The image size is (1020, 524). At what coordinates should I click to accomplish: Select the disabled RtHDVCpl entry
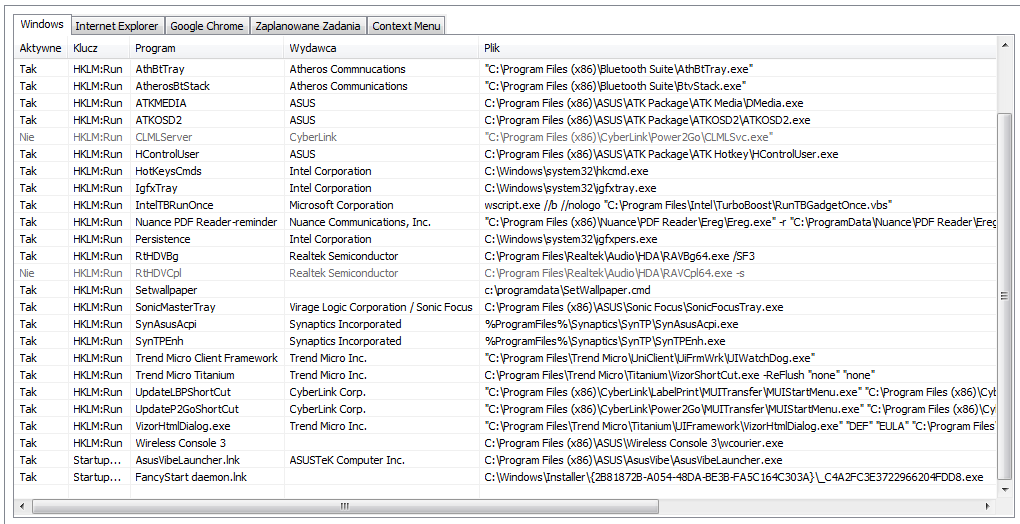pyautogui.click(x=505, y=273)
